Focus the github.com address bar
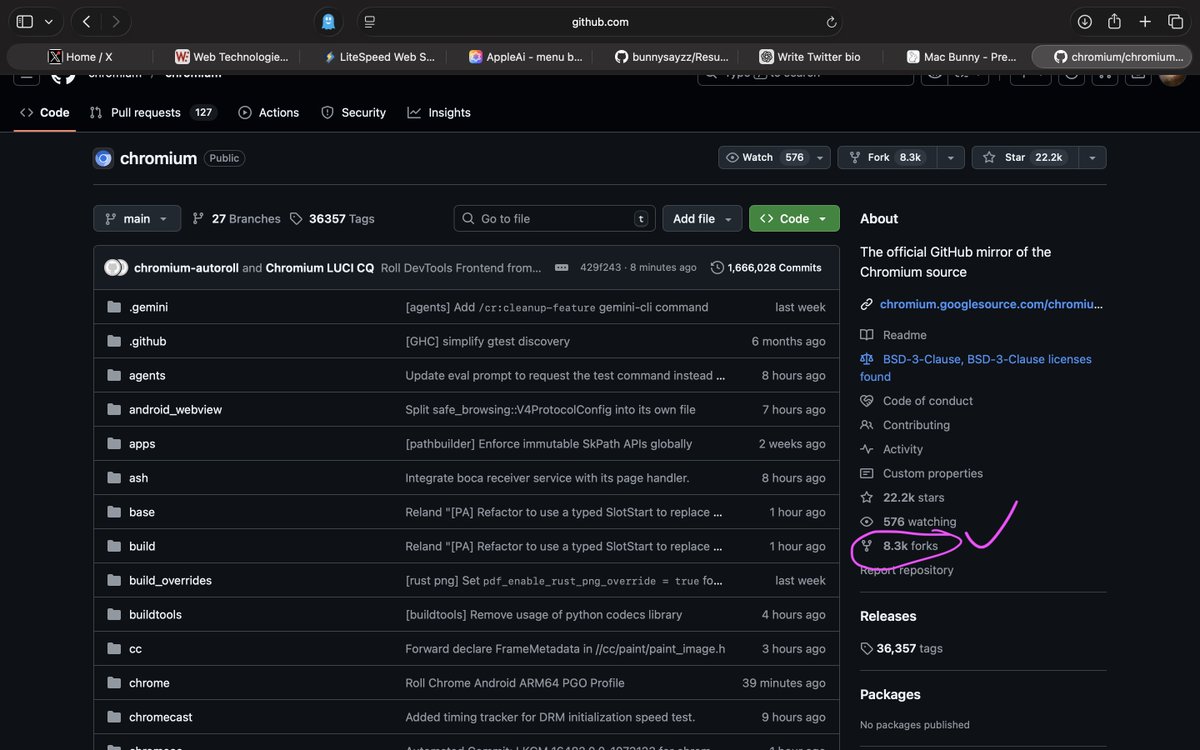Viewport: 1200px width, 750px height. (x=600, y=21)
